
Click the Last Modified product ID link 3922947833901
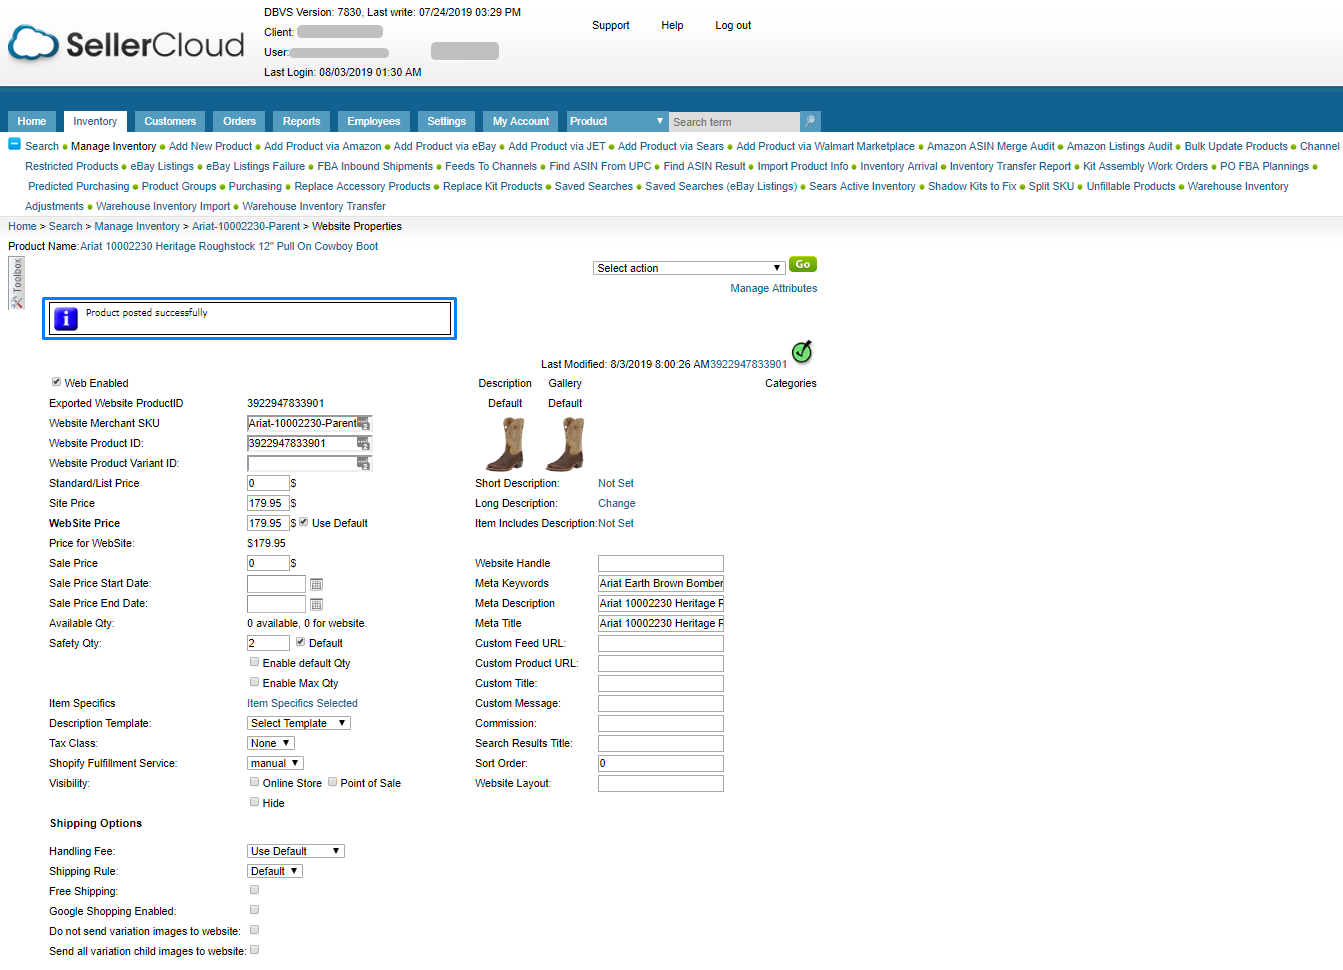coord(748,364)
